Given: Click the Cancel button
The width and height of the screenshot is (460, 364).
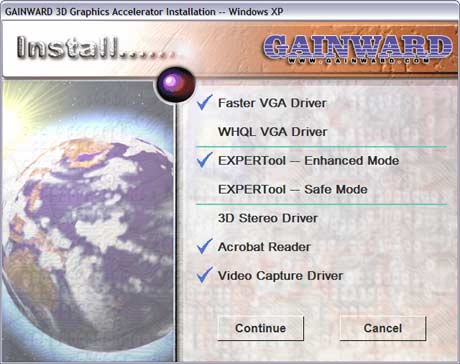Looking at the screenshot, I should (x=383, y=328).
